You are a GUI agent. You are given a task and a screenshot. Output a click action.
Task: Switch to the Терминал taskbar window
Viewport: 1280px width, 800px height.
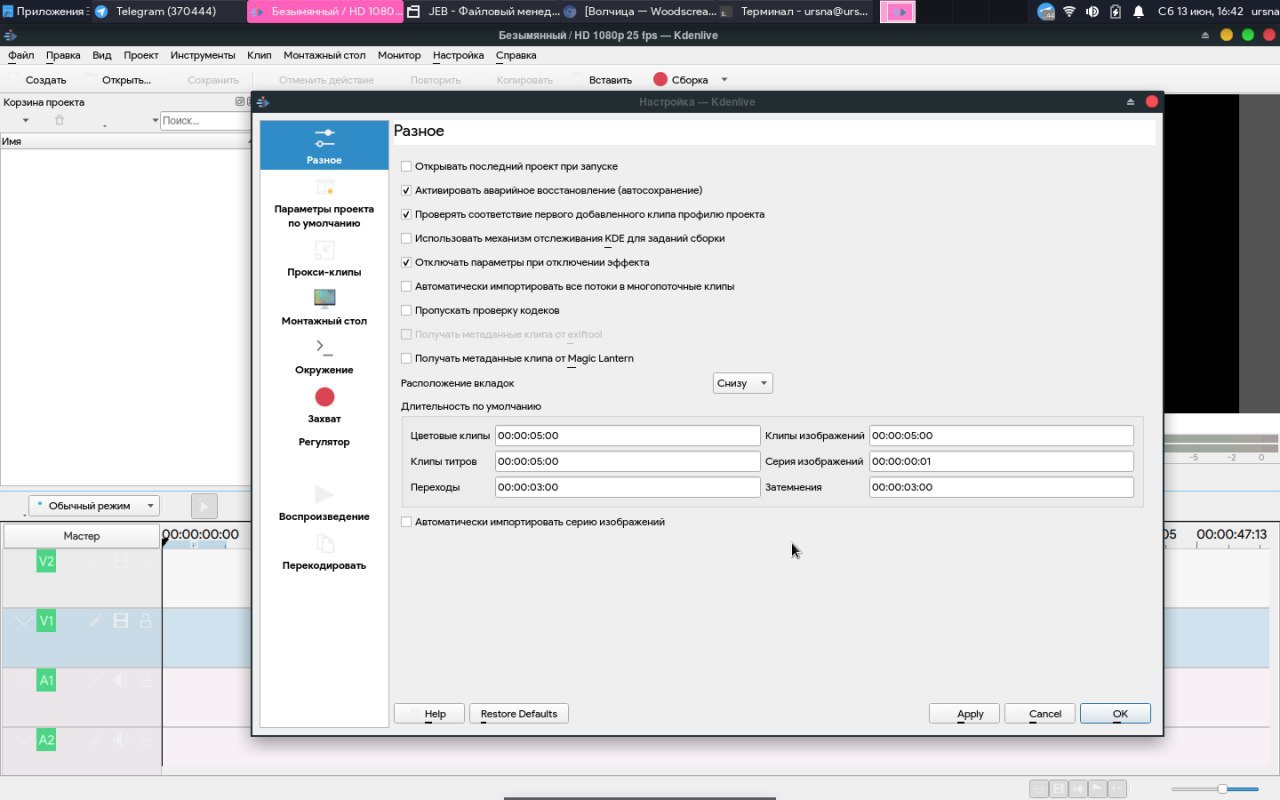(794, 12)
